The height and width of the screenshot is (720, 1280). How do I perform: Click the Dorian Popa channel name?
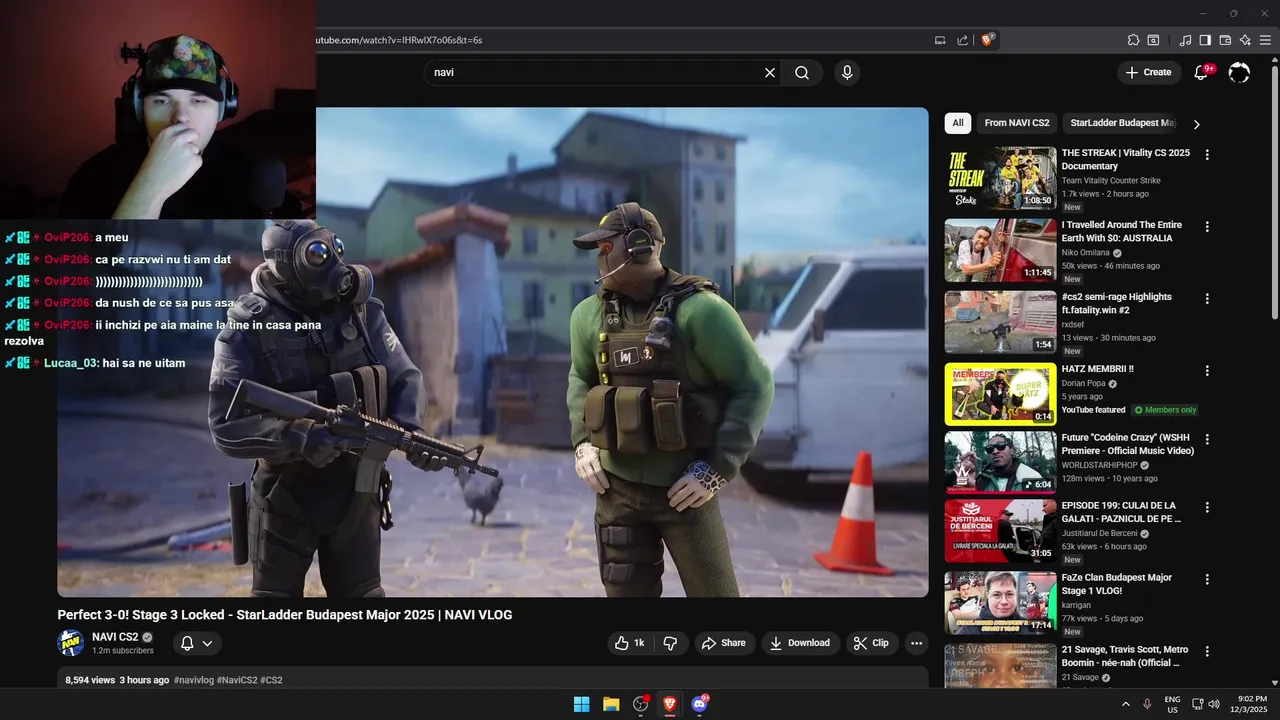[1084, 383]
